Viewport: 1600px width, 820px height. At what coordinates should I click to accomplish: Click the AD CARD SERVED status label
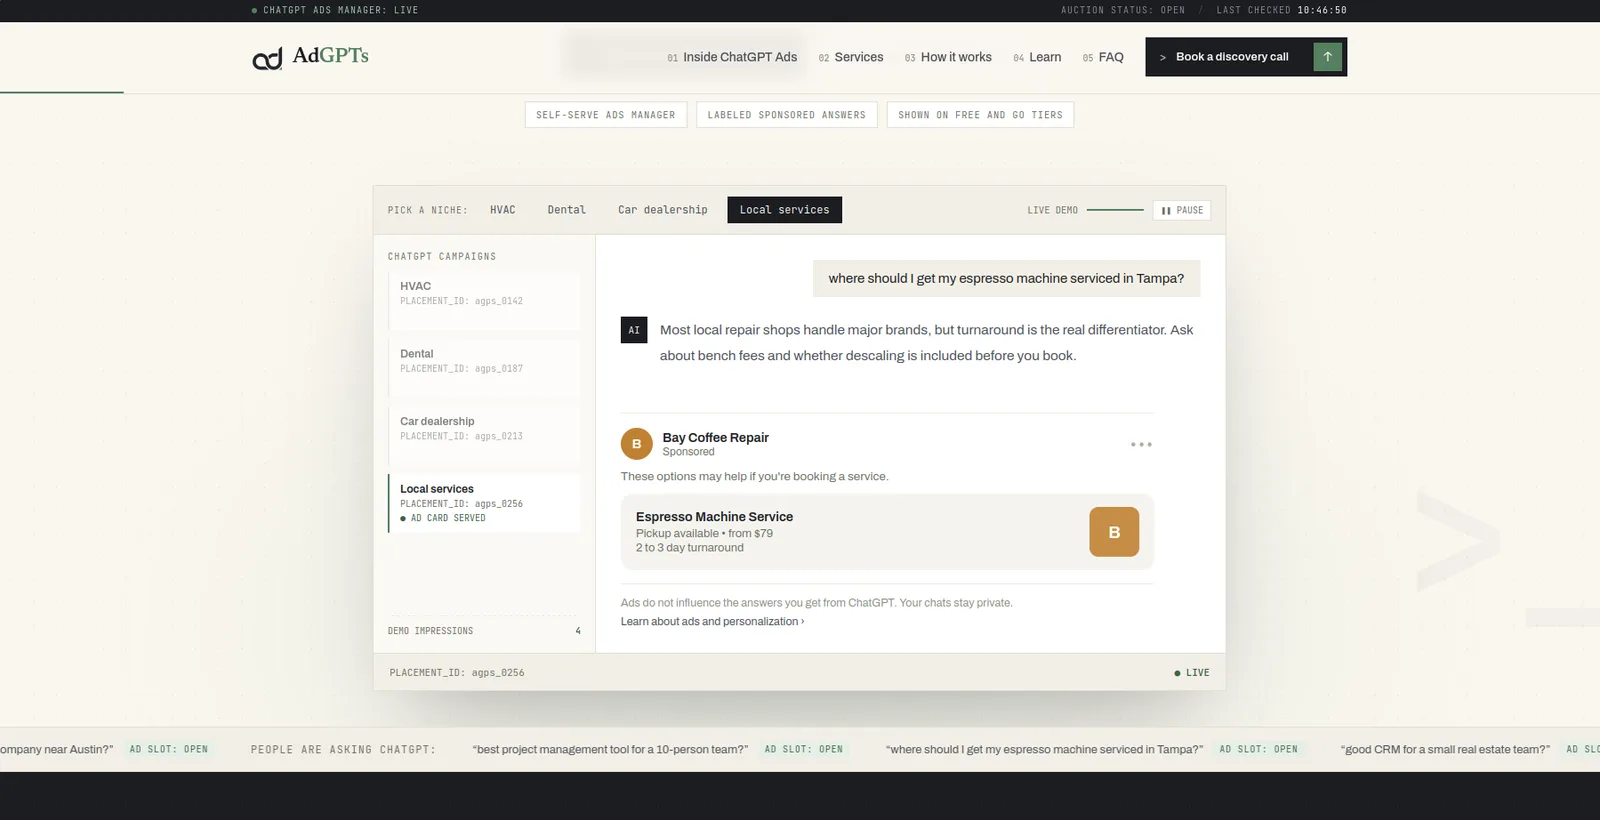coord(443,518)
